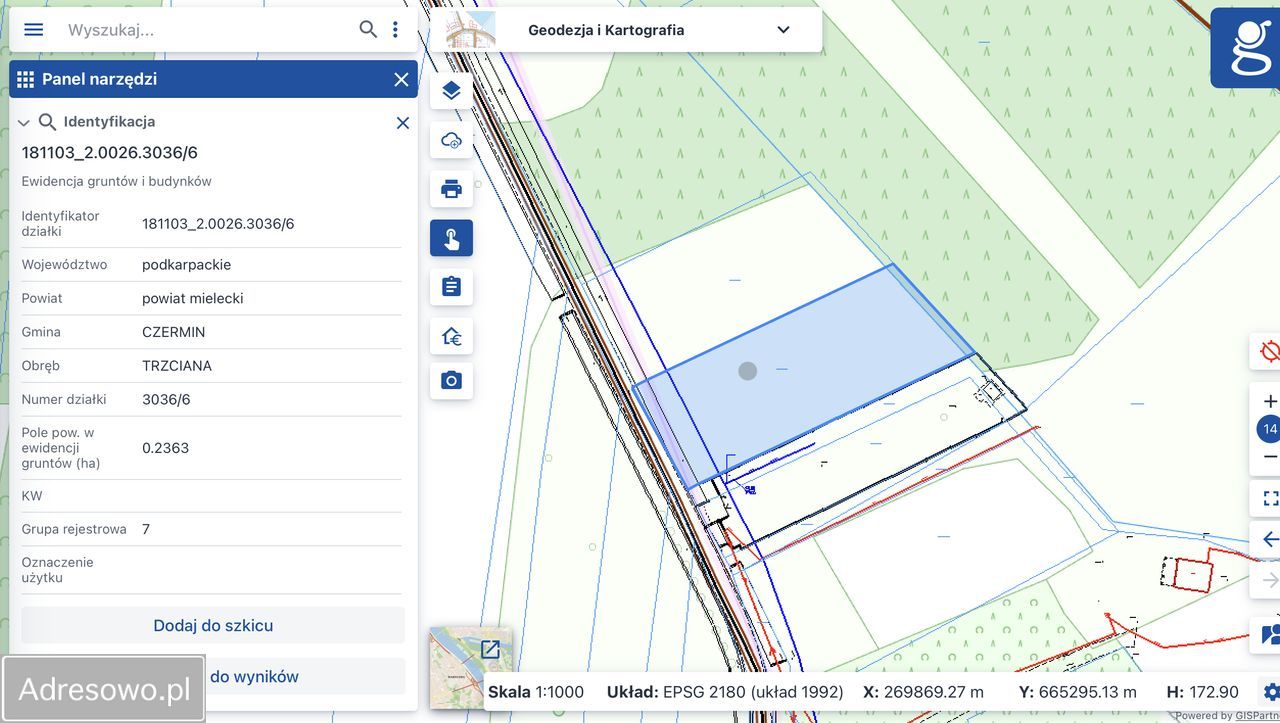
Task: Collapse the Identyfikacja section
Action: [x=24, y=122]
